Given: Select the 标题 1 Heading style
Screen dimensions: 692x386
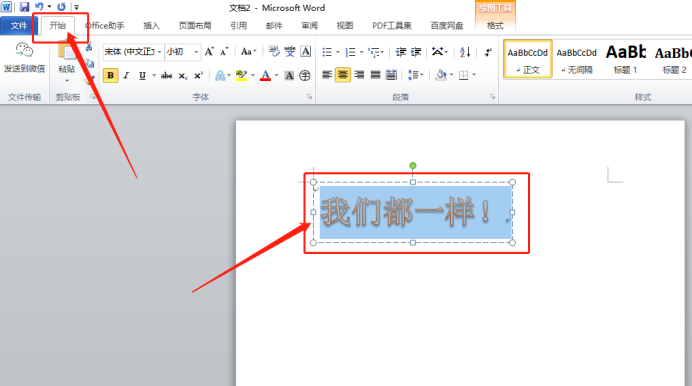Looking at the screenshot, I should point(625,59).
